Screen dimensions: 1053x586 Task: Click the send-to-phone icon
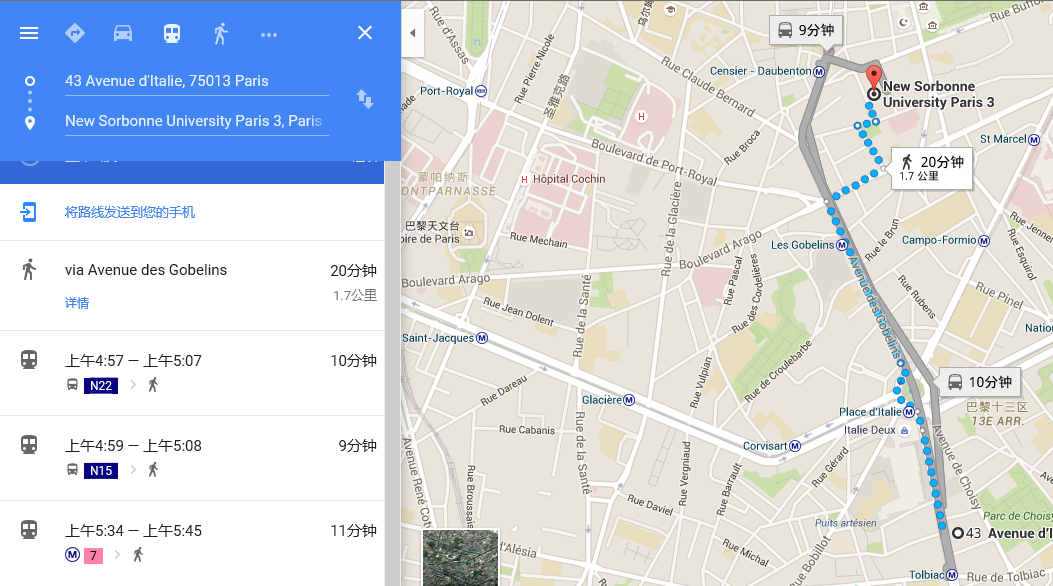(x=28, y=212)
